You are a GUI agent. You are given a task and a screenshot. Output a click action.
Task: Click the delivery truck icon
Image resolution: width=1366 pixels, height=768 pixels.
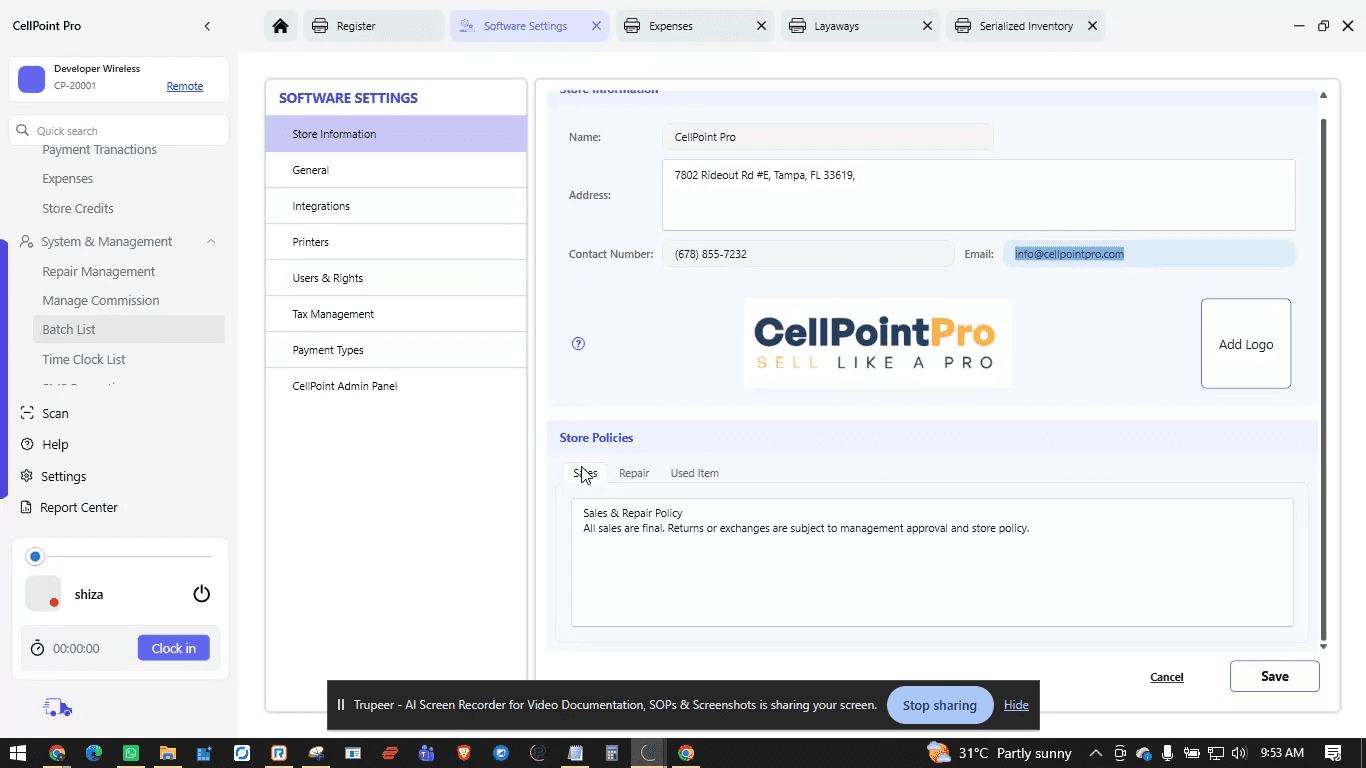[58, 708]
